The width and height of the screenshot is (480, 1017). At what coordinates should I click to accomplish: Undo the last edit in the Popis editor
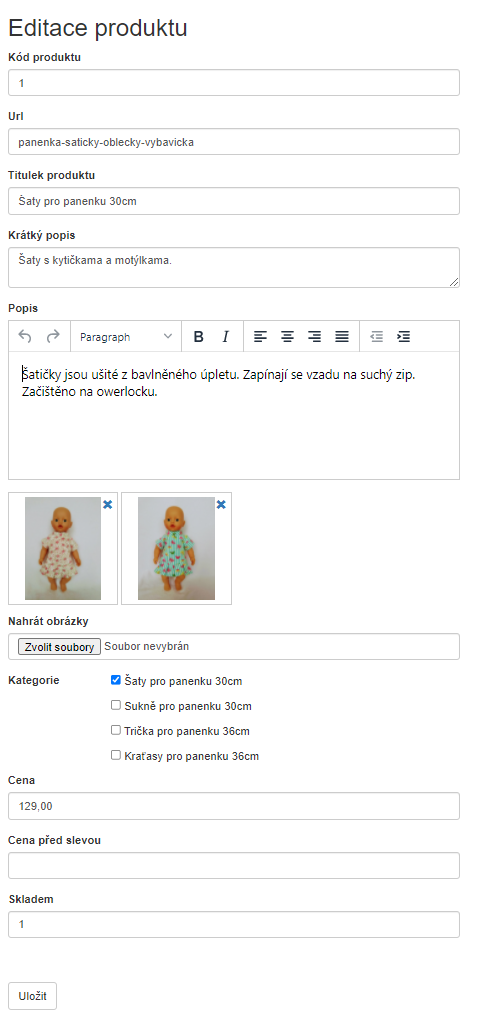click(25, 337)
